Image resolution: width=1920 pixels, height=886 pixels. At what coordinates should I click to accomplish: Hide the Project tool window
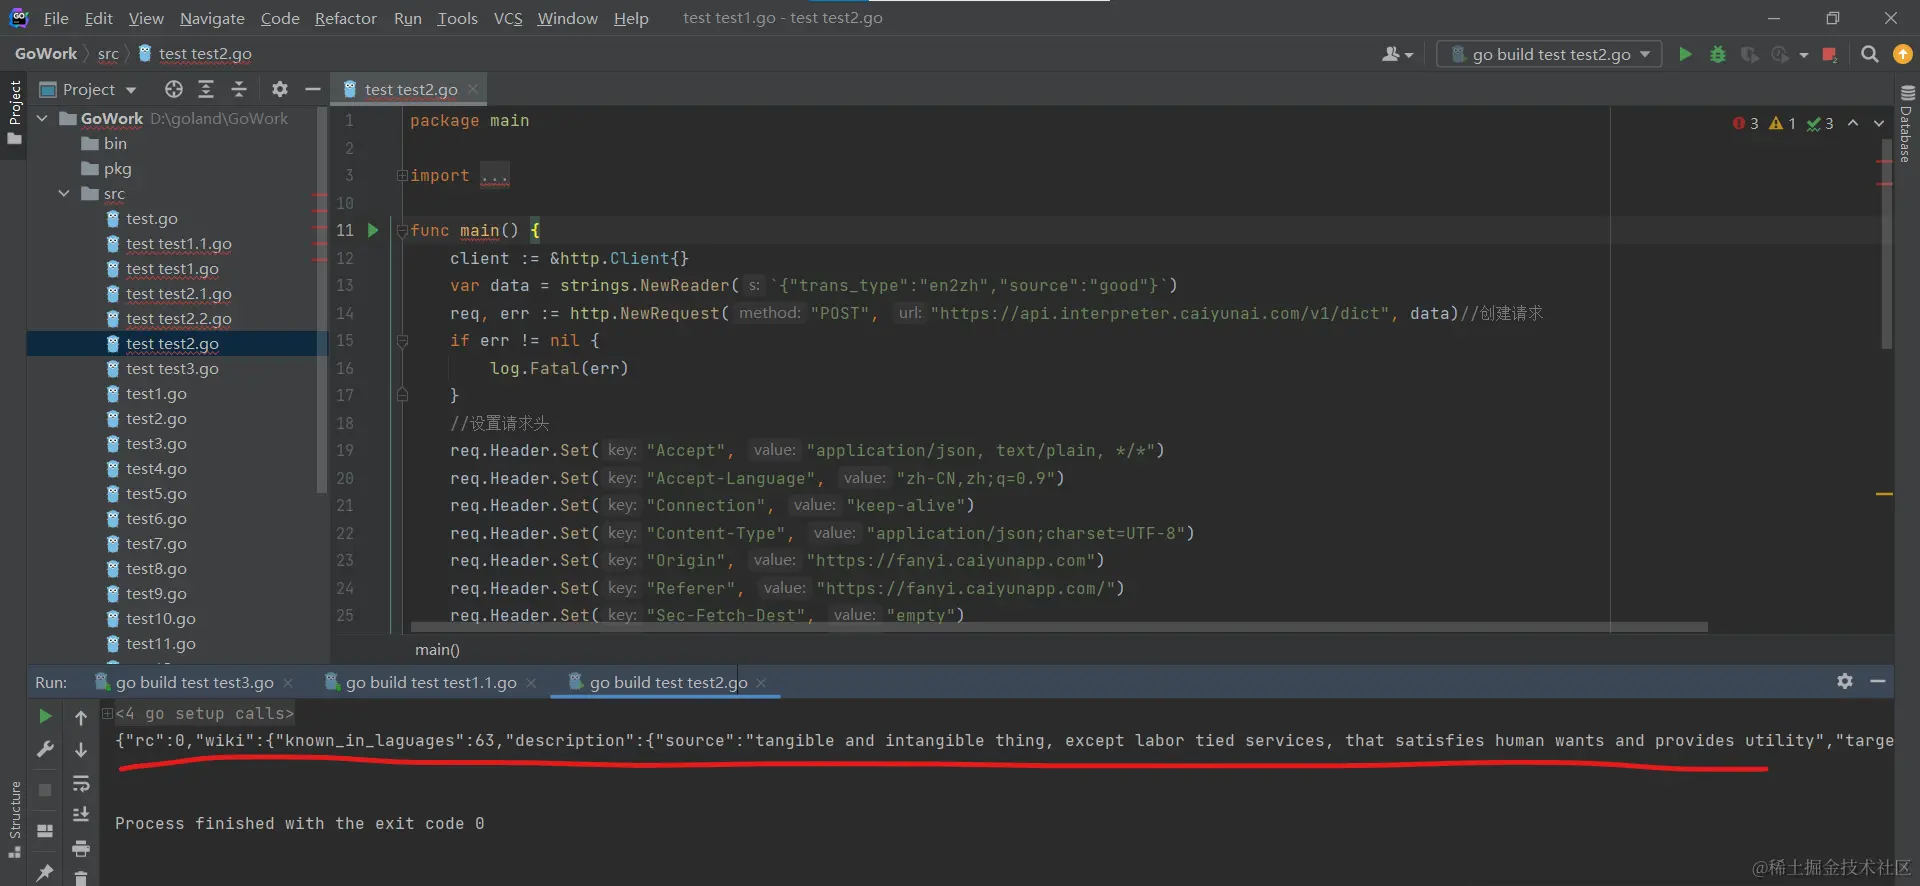pyautogui.click(x=312, y=89)
